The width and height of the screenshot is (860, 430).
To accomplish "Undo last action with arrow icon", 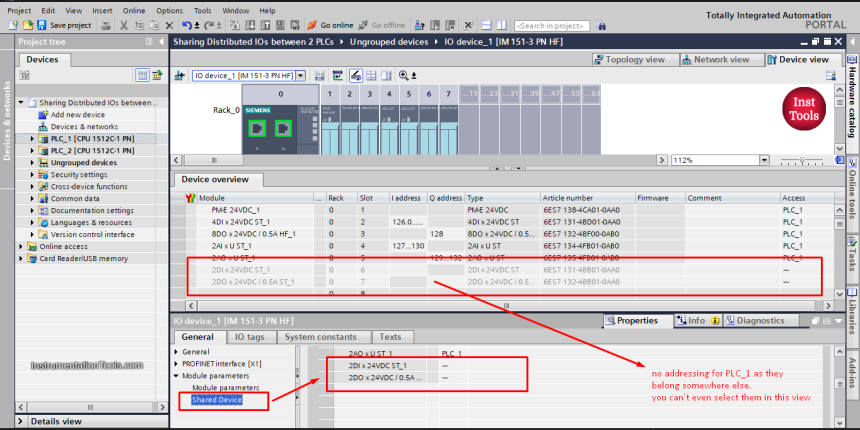I will (x=187, y=25).
